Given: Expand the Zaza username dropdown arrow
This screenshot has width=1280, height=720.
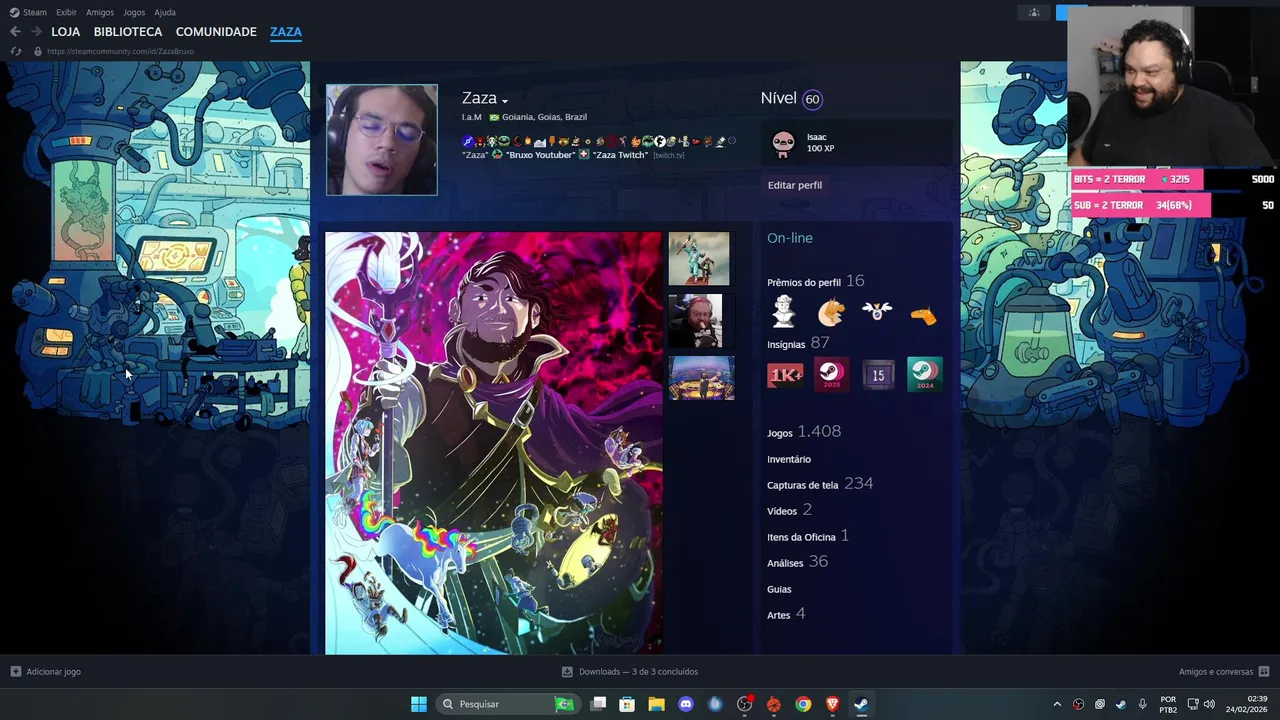Looking at the screenshot, I should point(505,101).
